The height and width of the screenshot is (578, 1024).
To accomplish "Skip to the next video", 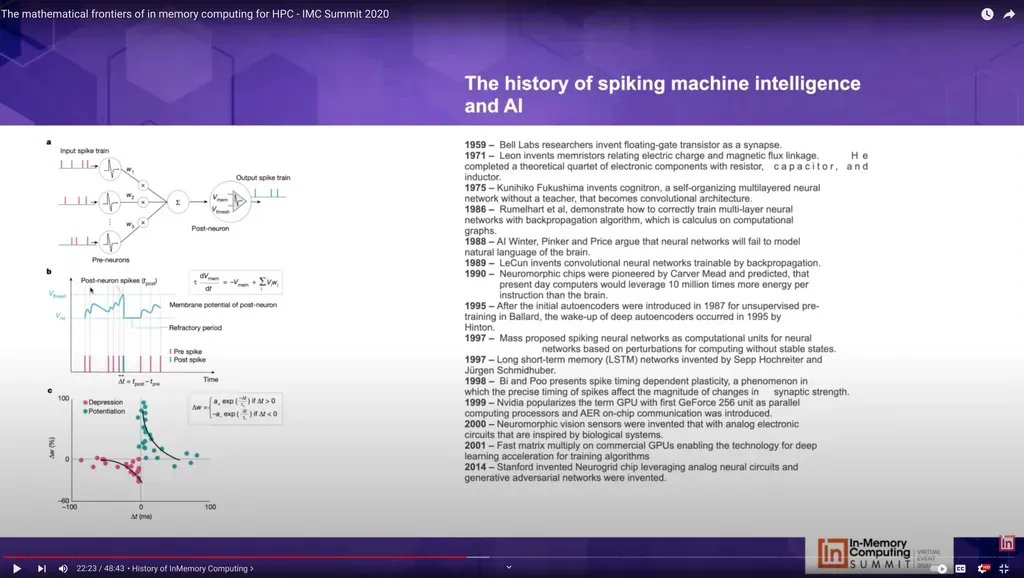I will coord(41,568).
